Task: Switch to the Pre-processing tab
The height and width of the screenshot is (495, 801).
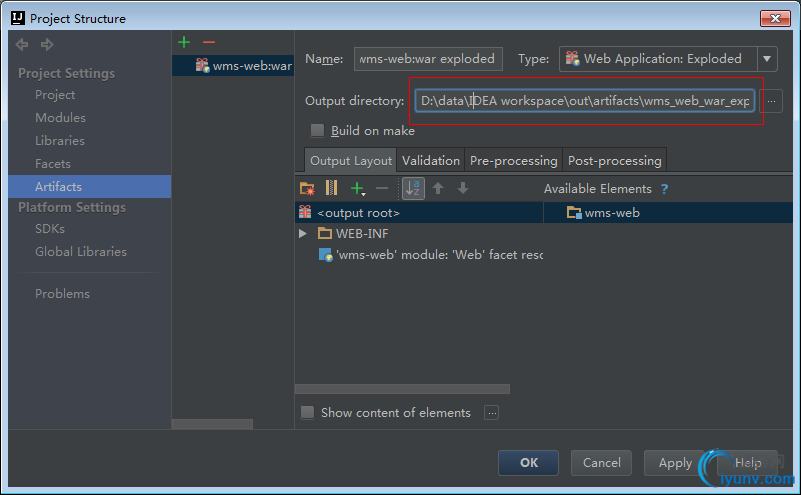Action: pyautogui.click(x=513, y=161)
